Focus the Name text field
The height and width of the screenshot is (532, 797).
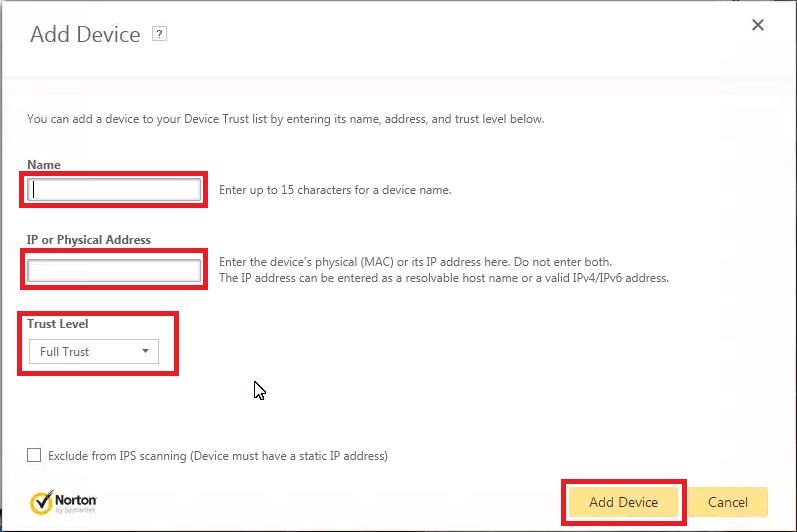pyautogui.click(x=114, y=190)
